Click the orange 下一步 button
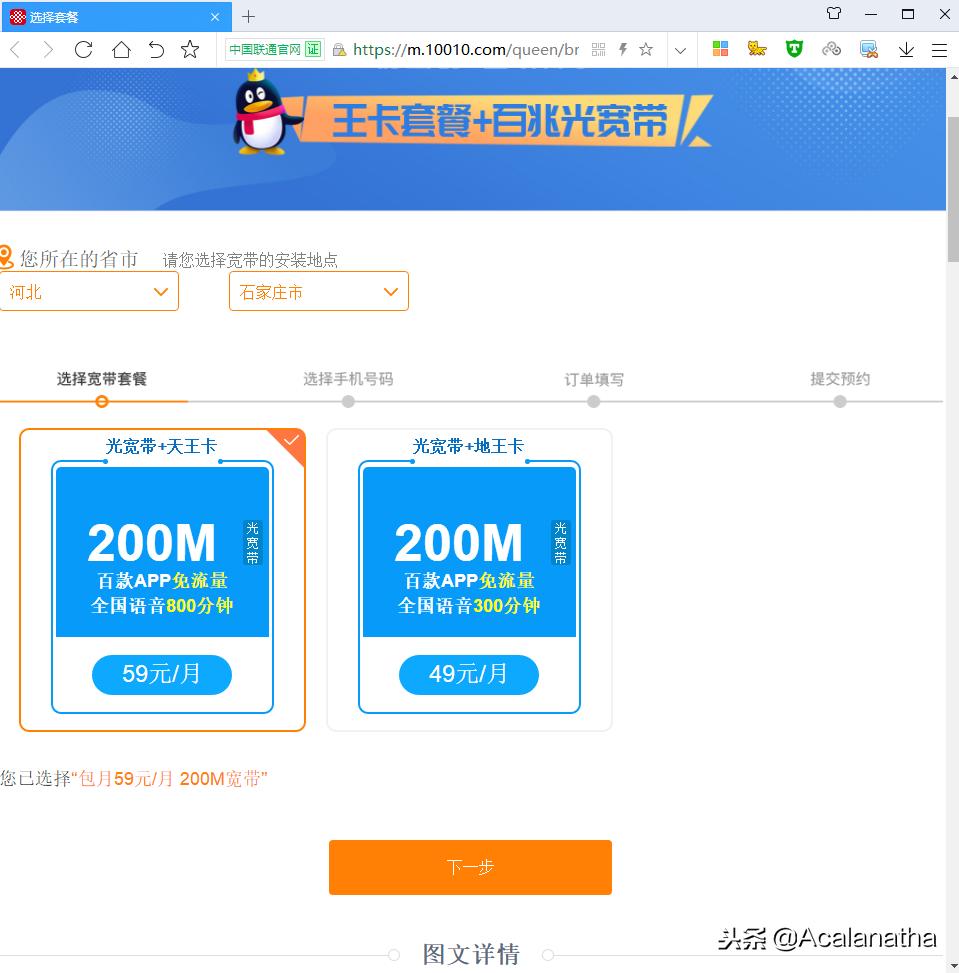This screenshot has height=973, width=959. point(470,868)
